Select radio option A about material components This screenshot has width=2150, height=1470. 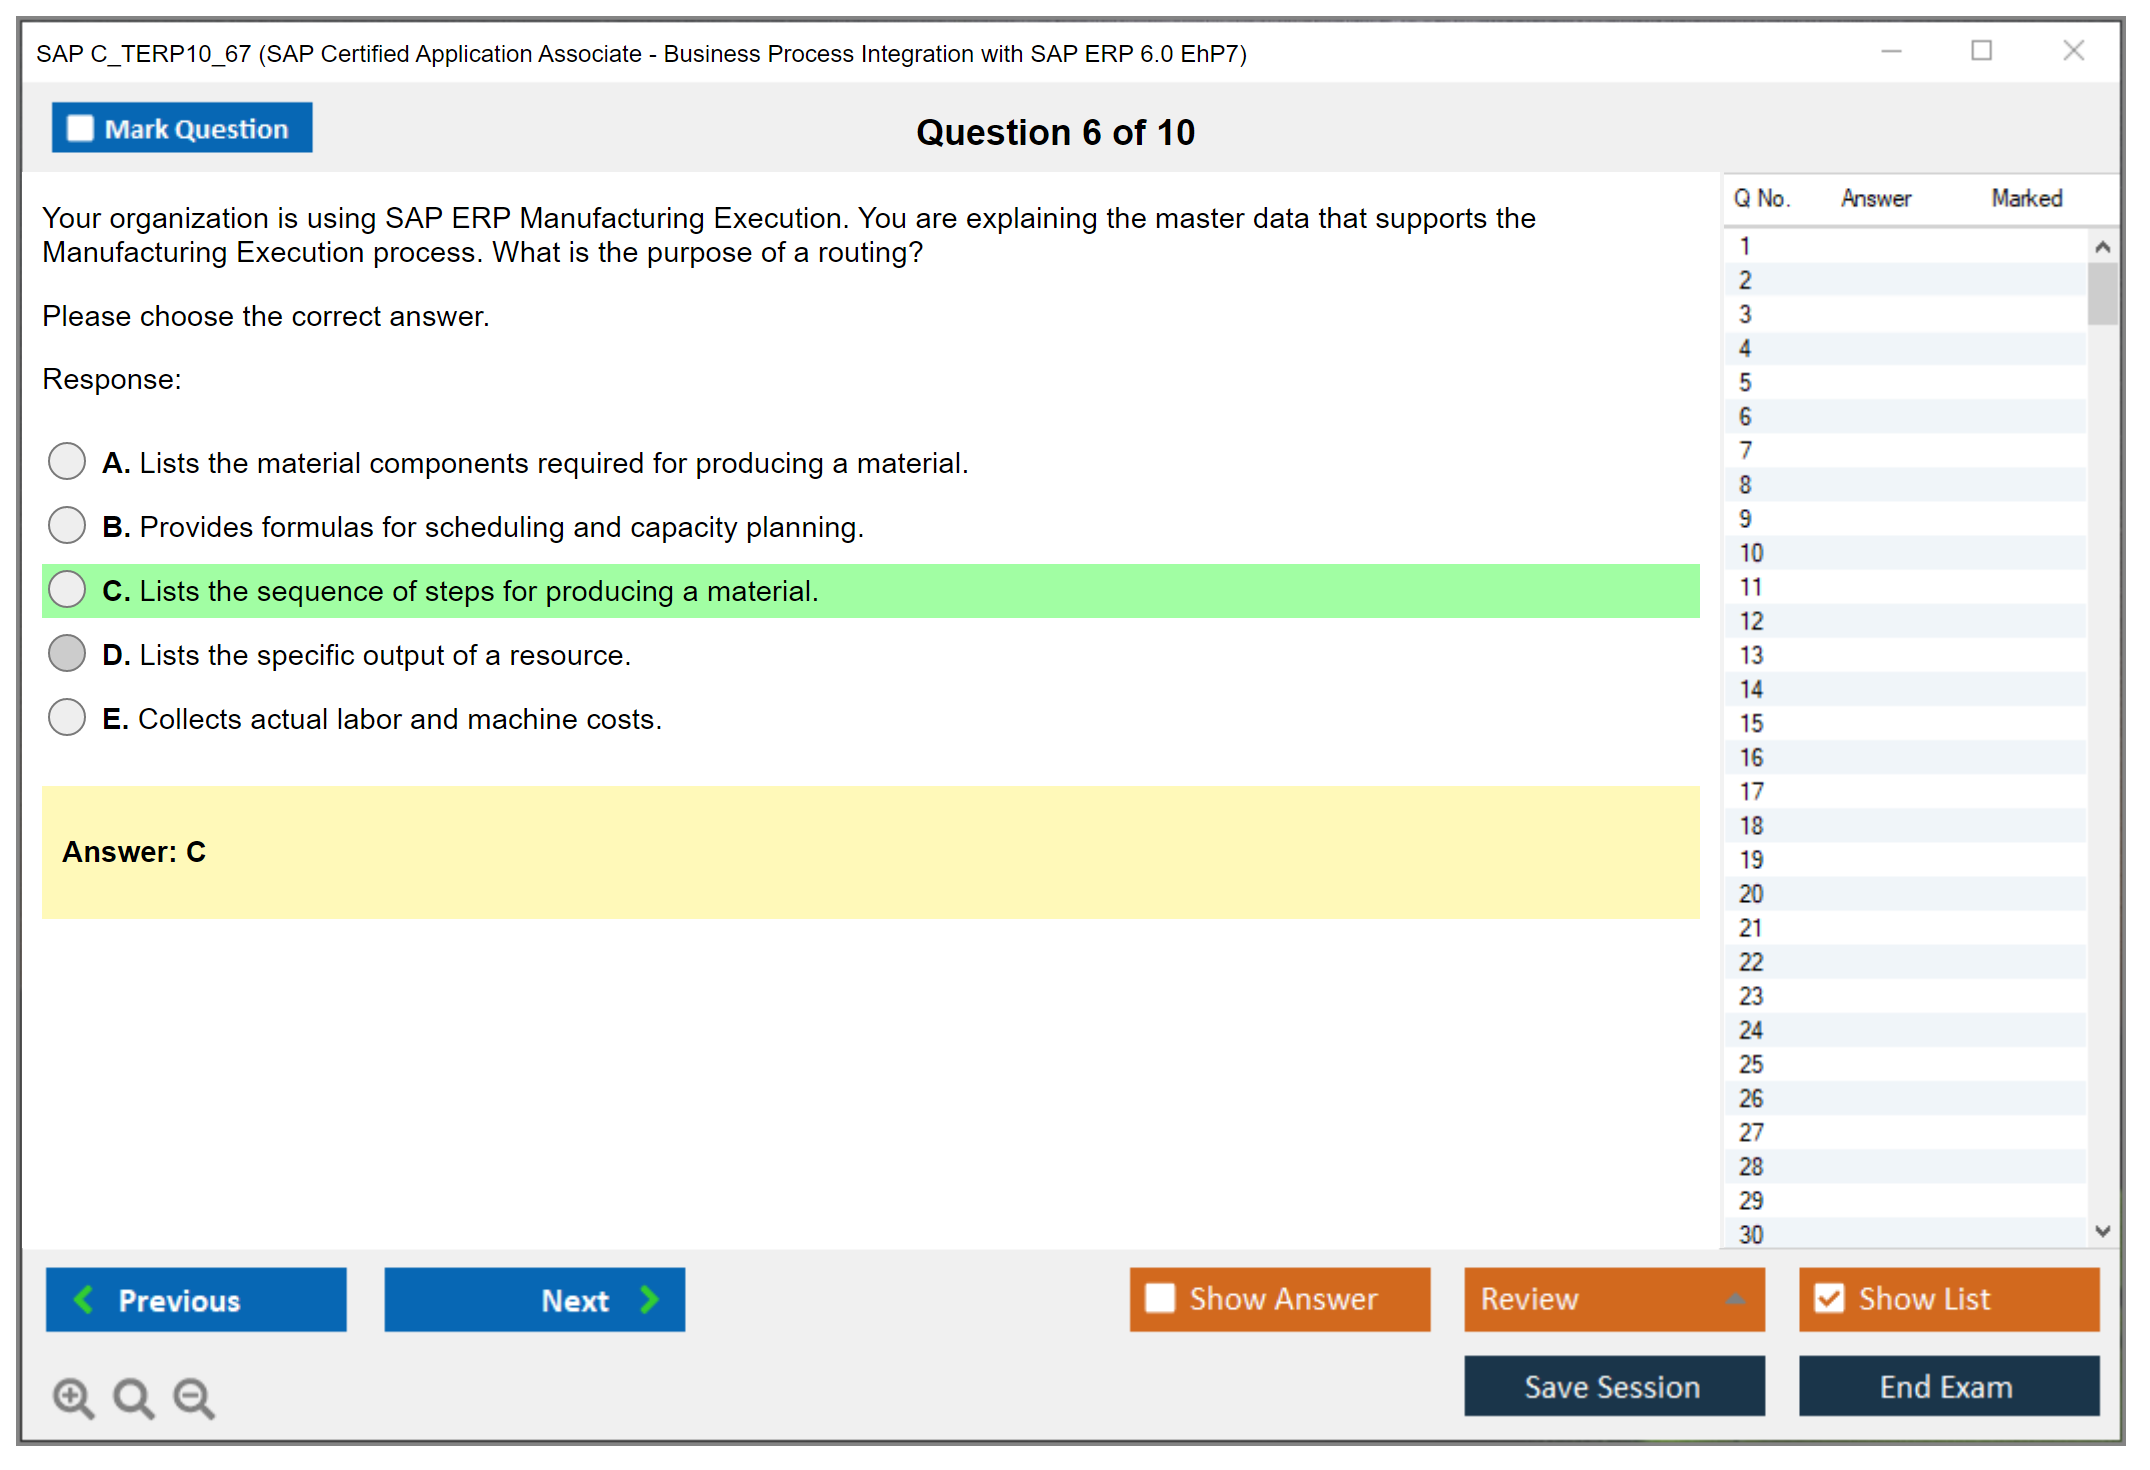click(x=67, y=462)
